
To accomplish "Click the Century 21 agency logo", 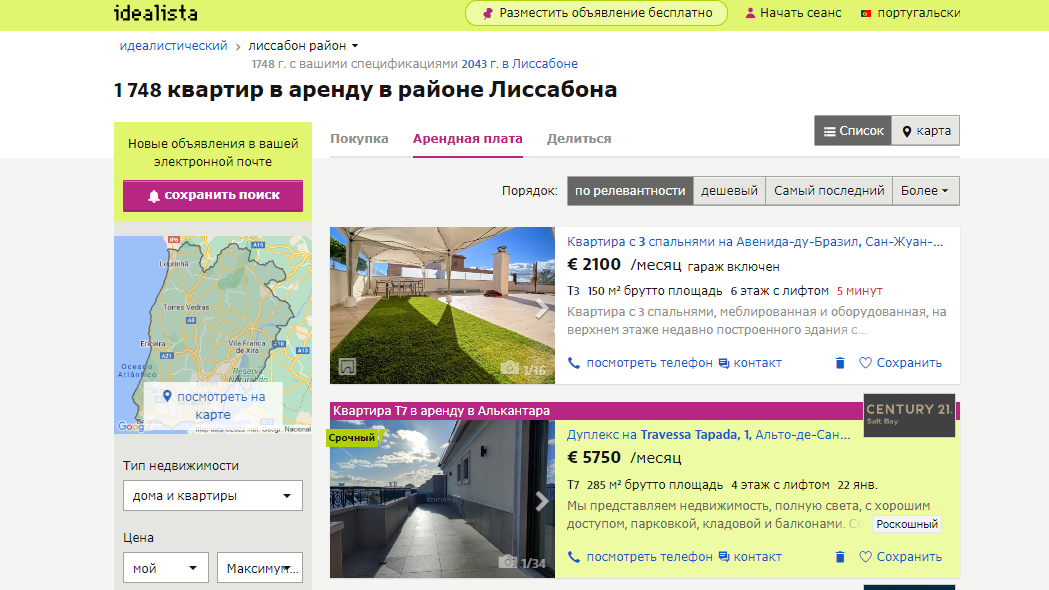I will (x=909, y=415).
